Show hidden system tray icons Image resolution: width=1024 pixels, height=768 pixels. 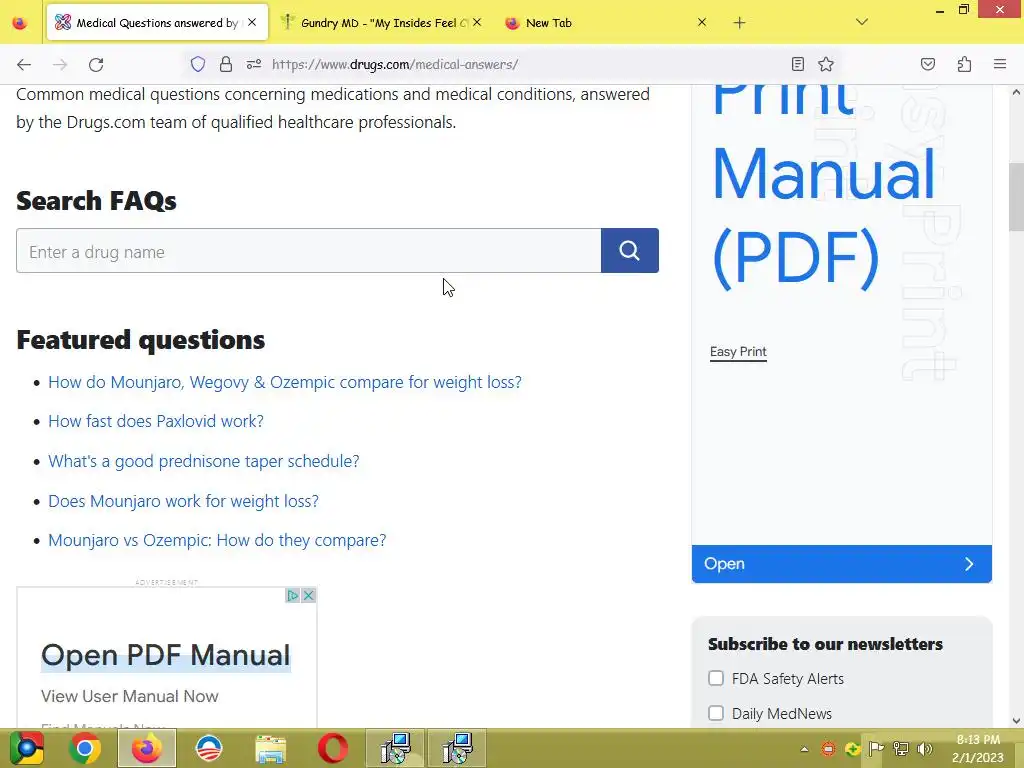pos(805,749)
